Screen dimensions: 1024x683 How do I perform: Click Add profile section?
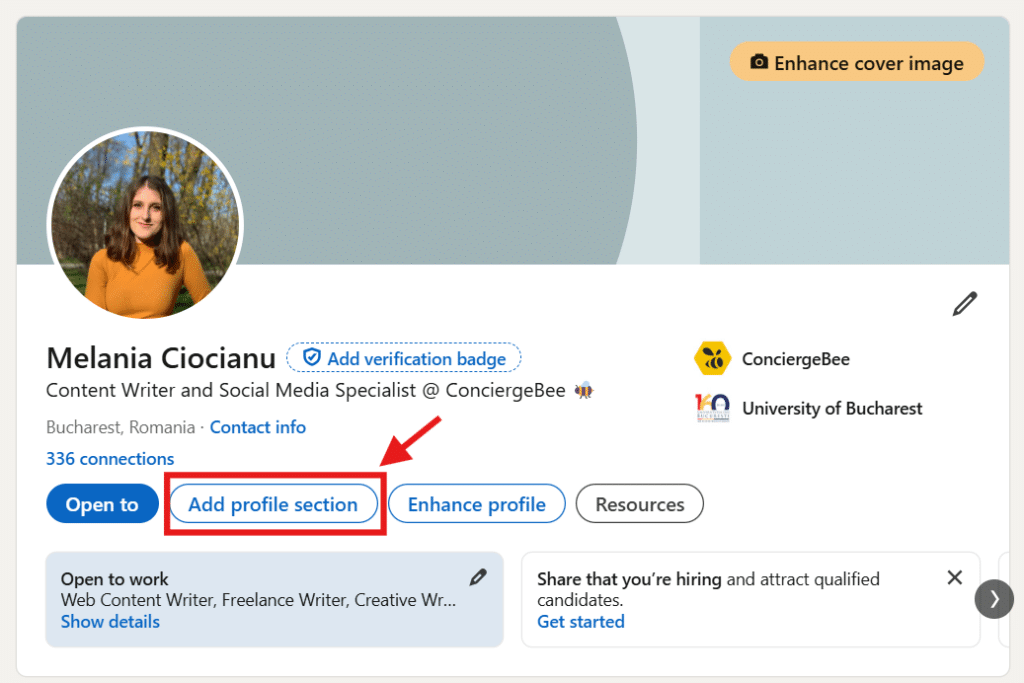273,504
